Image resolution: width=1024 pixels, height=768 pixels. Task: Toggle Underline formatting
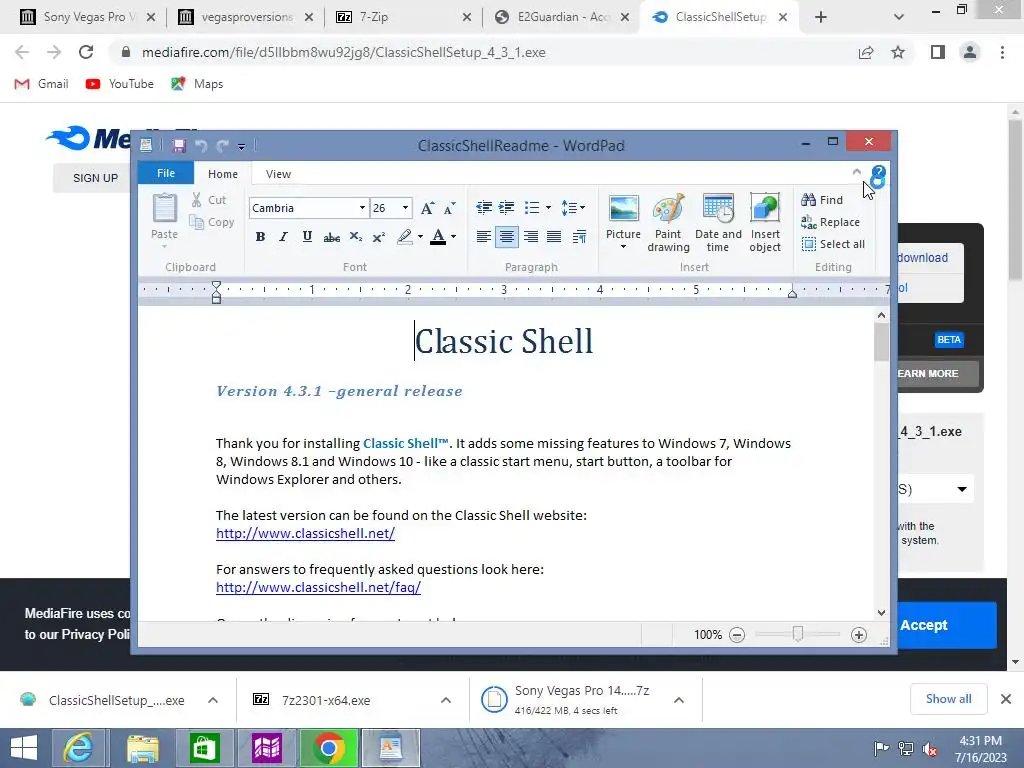point(307,237)
